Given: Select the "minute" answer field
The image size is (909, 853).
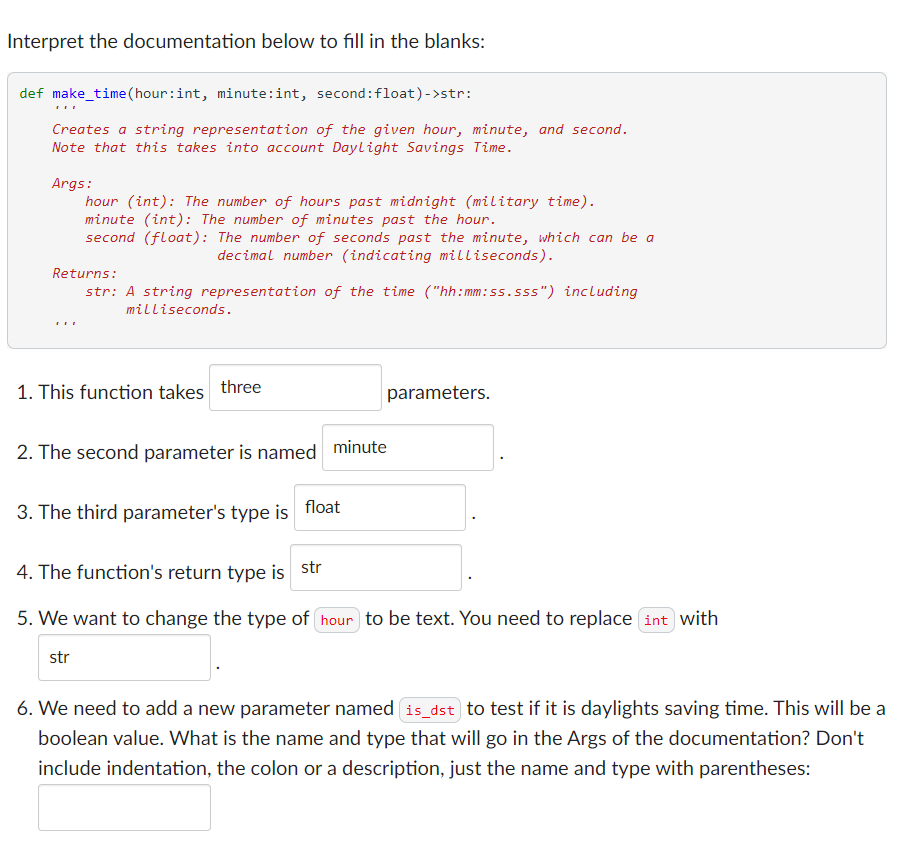Looking at the screenshot, I should point(407,447).
